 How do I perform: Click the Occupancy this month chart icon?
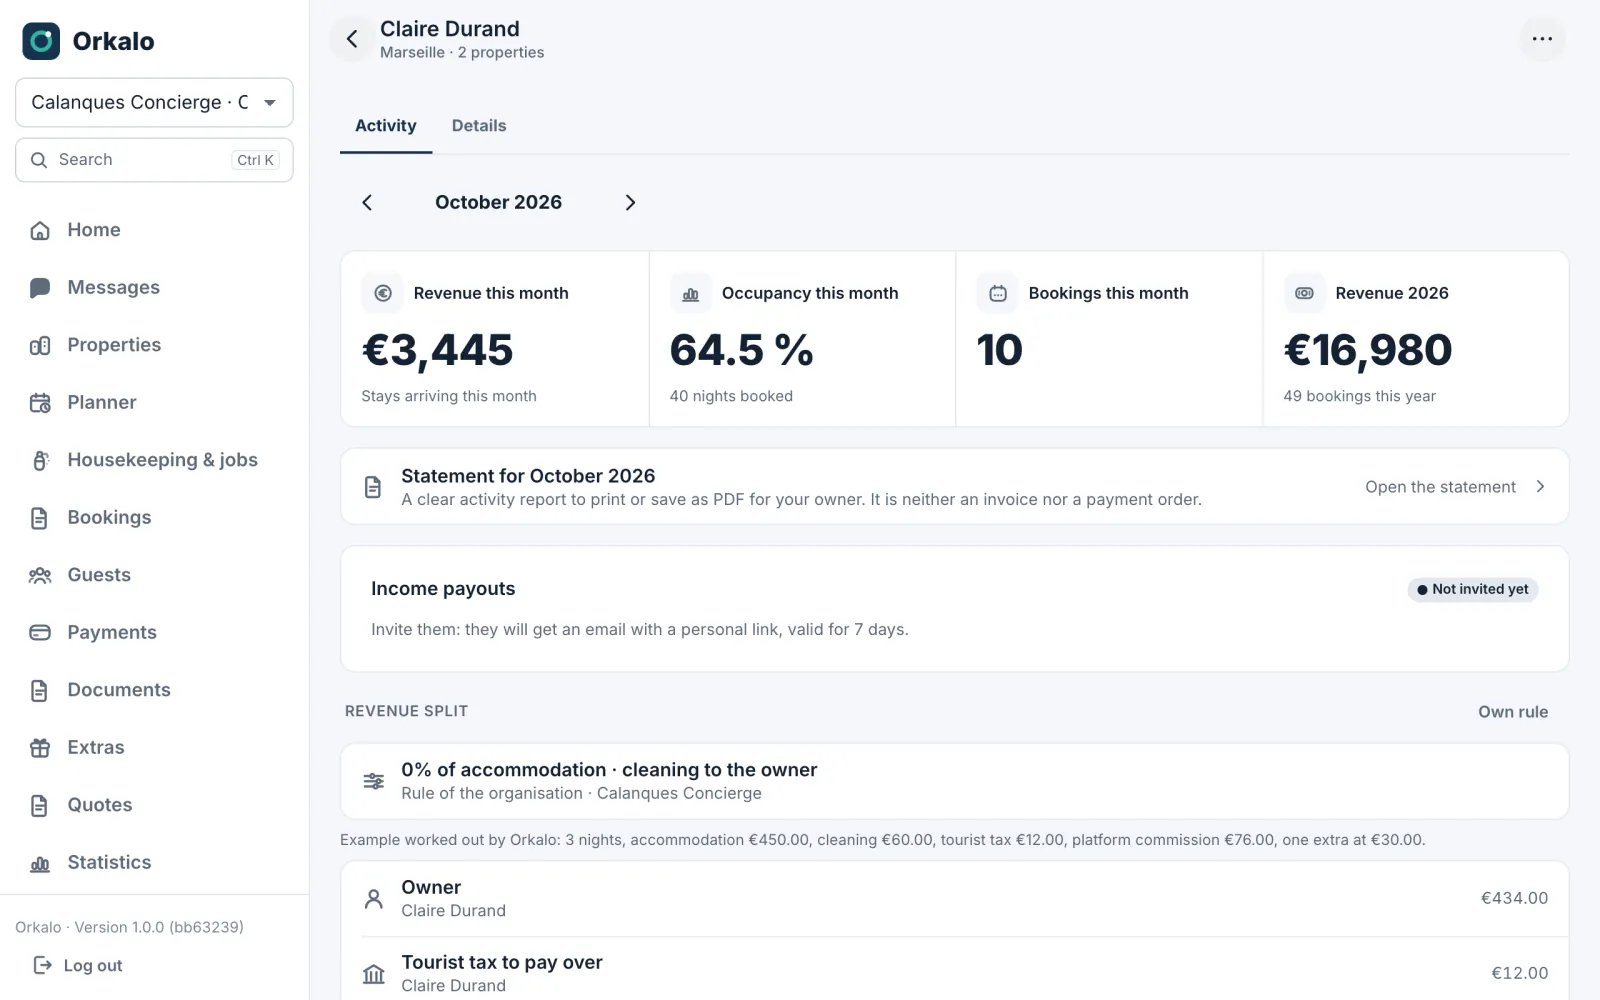pyautogui.click(x=691, y=294)
